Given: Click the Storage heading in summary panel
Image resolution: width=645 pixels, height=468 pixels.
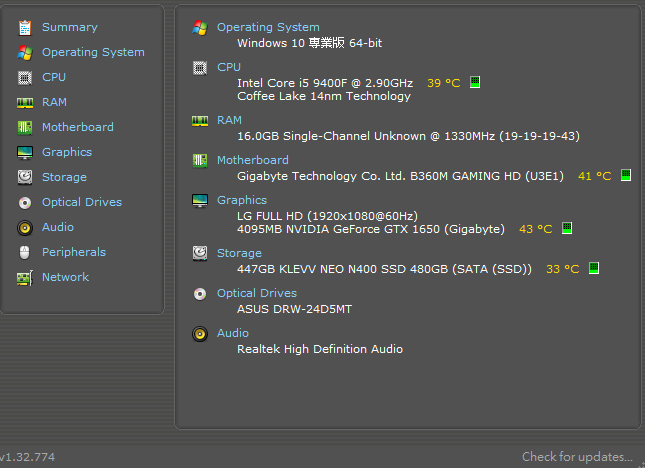Looking at the screenshot, I should pos(239,253).
